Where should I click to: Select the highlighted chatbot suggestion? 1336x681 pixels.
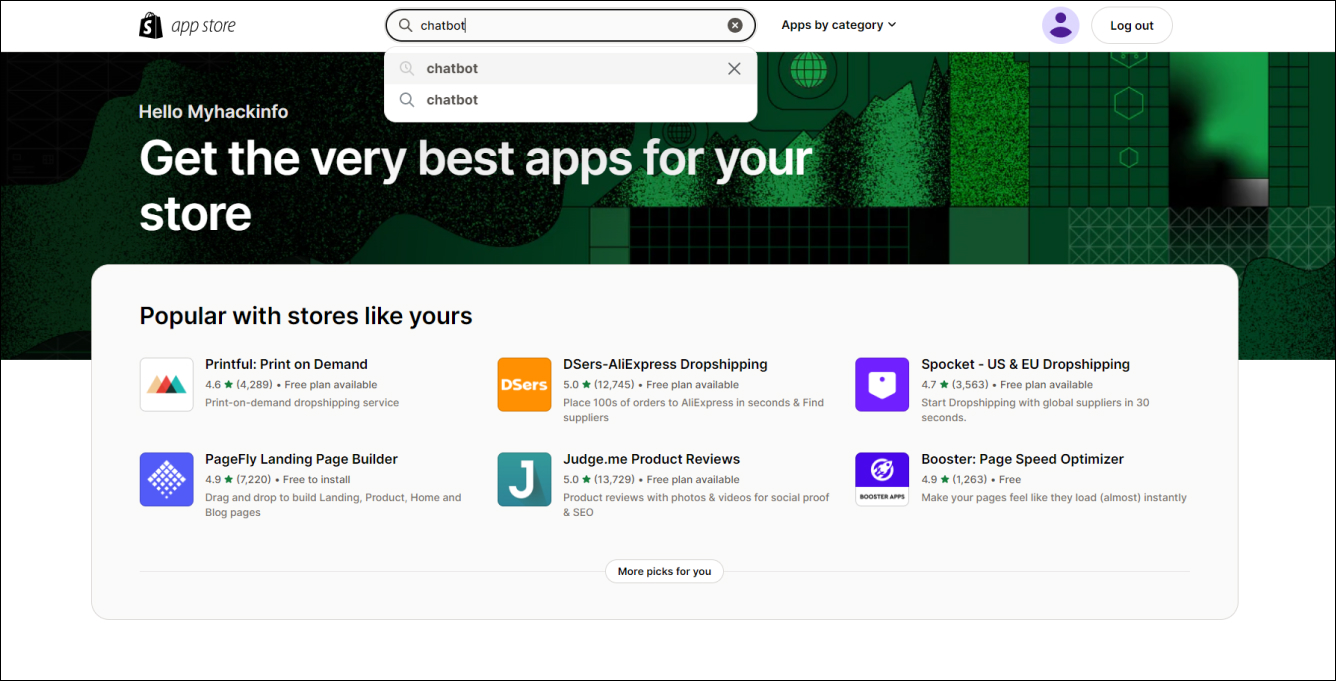click(x=571, y=69)
